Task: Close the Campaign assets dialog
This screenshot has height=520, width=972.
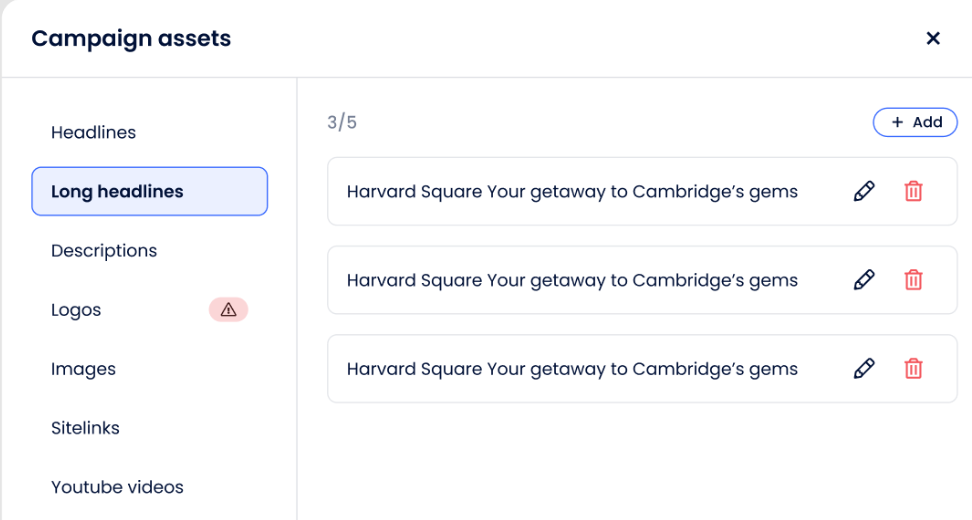Action: point(933,38)
